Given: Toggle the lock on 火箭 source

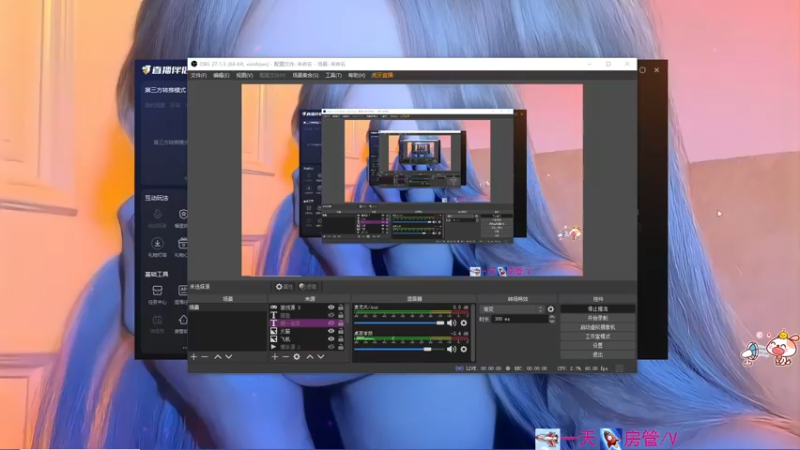Looking at the screenshot, I should click(x=341, y=331).
